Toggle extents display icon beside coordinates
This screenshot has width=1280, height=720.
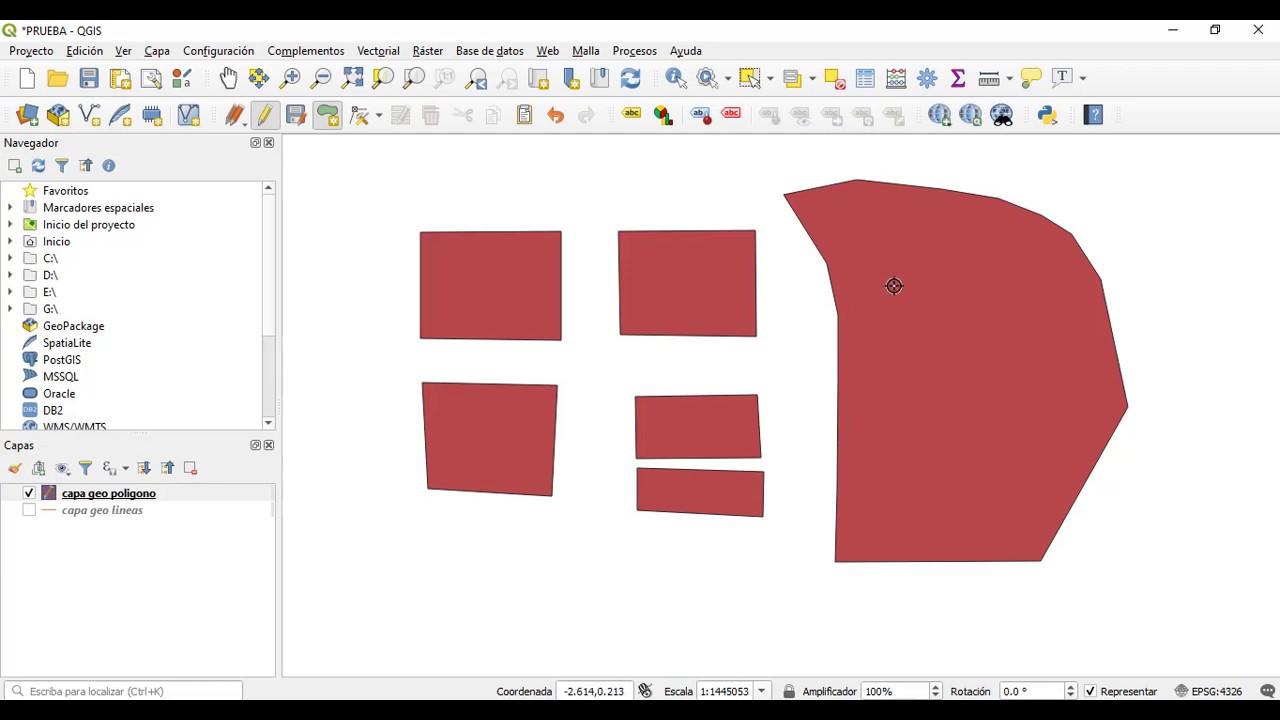point(645,691)
